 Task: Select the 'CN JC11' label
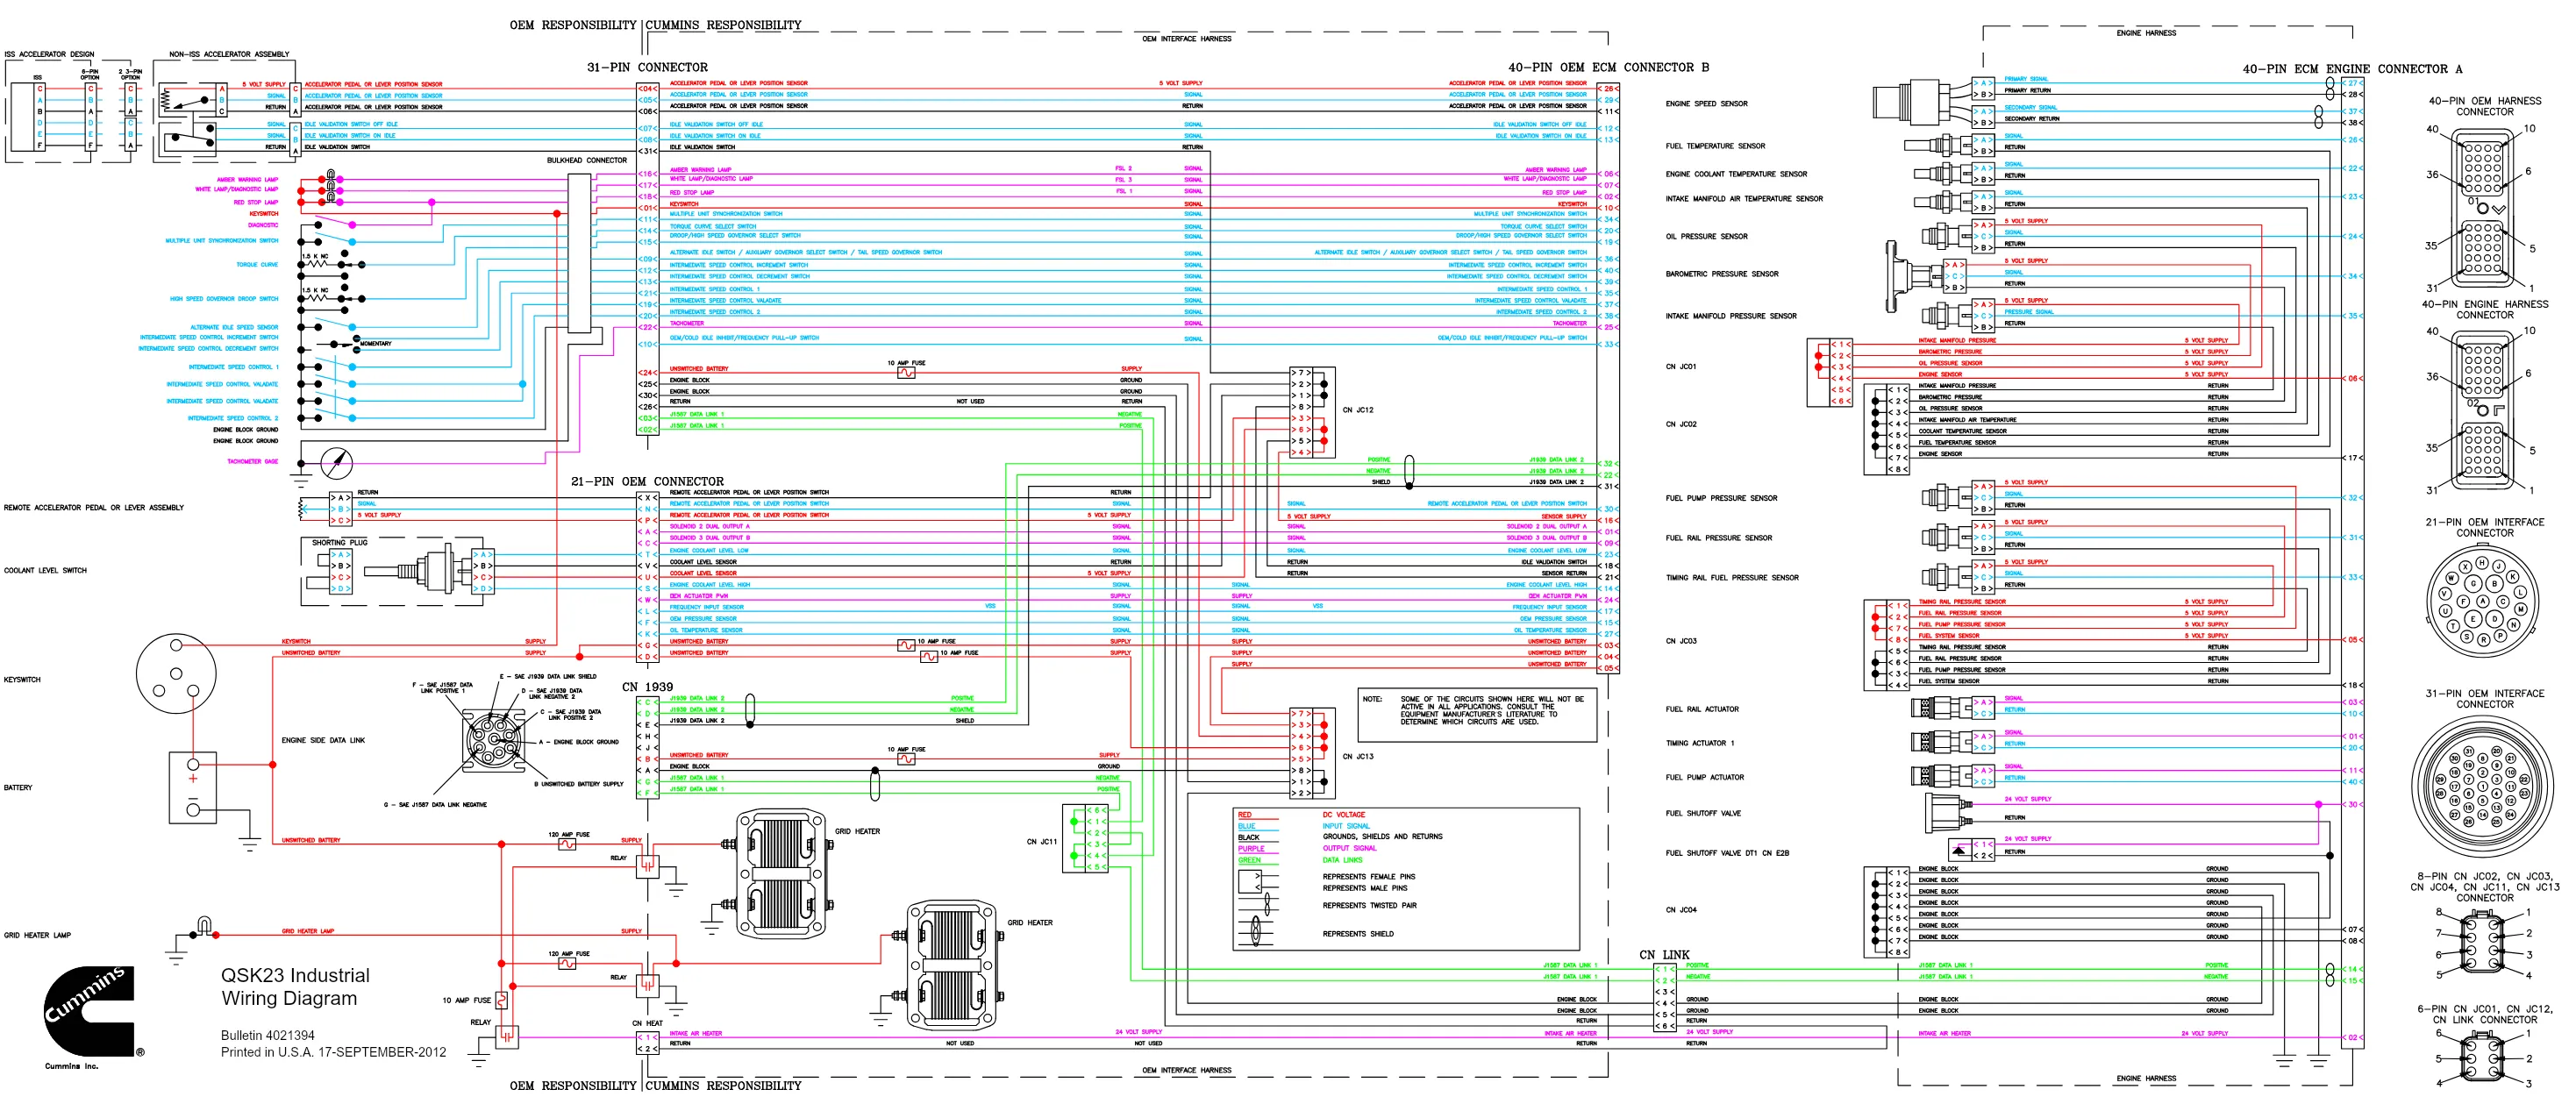click(1041, 841)
